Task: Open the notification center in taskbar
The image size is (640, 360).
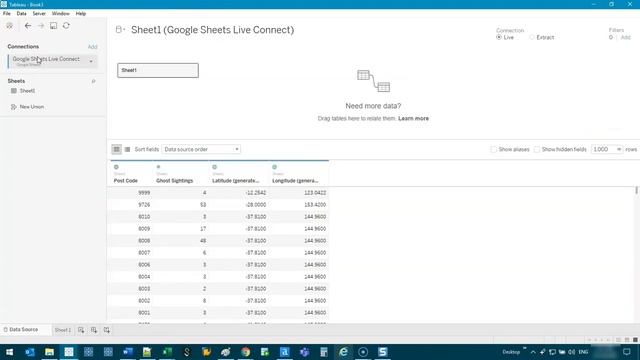Action: (x=627, y=352)
